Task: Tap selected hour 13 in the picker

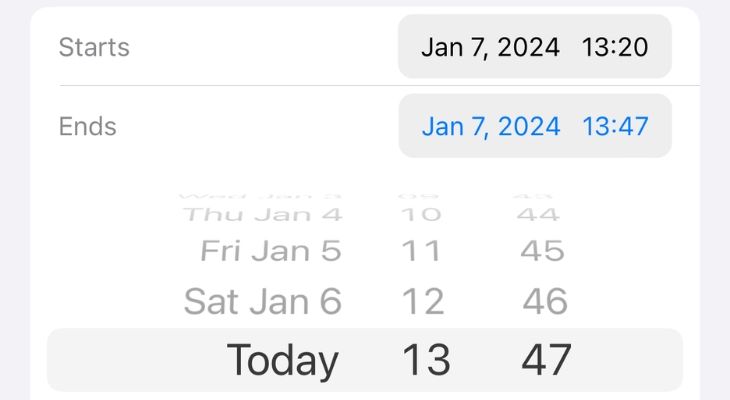Action: pos(425,360)
